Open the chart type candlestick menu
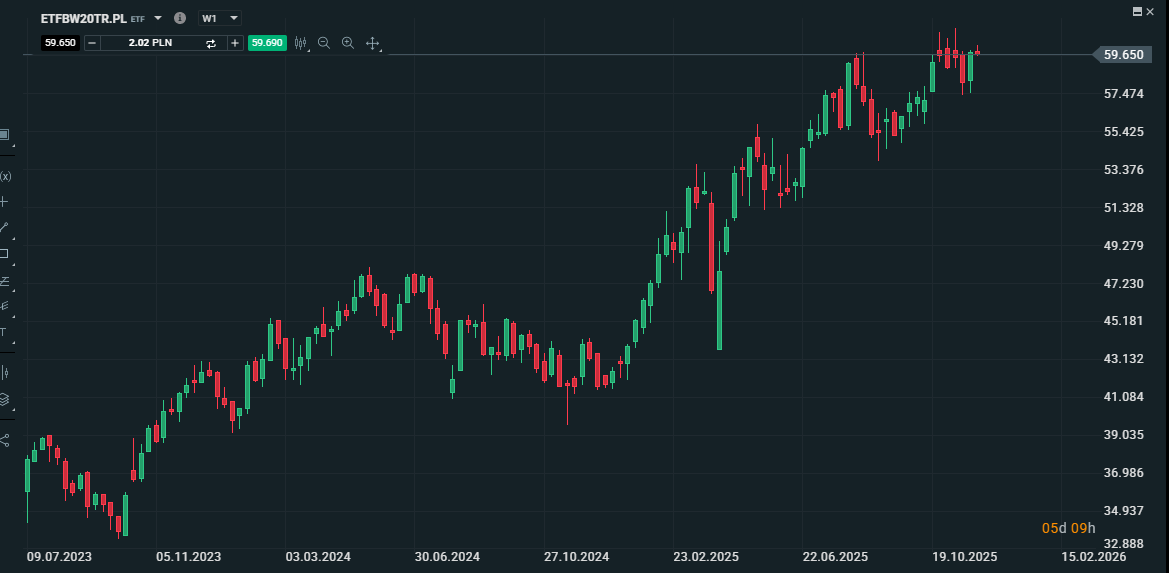This screenshot has height=573, width=1169. 299,43
